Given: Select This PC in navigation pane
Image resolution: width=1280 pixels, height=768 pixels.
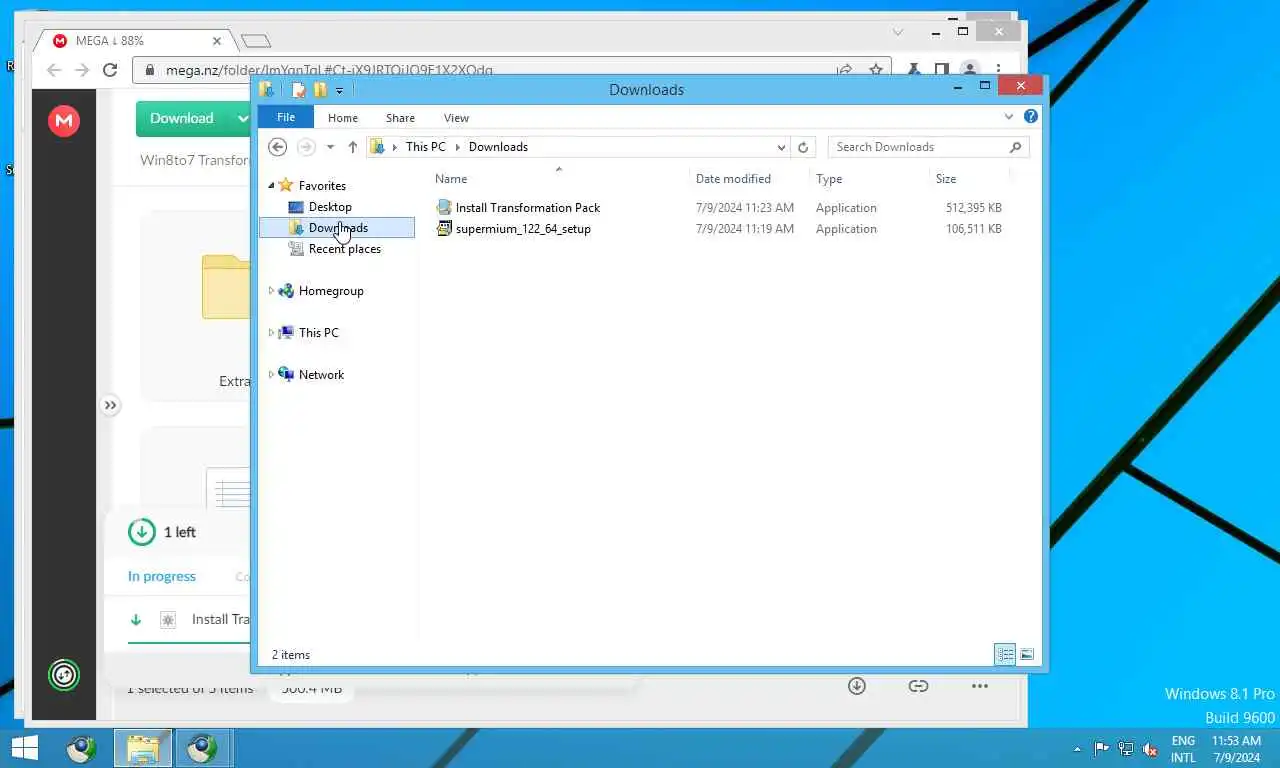Looking at the screenshot, I should click(318, 333).
